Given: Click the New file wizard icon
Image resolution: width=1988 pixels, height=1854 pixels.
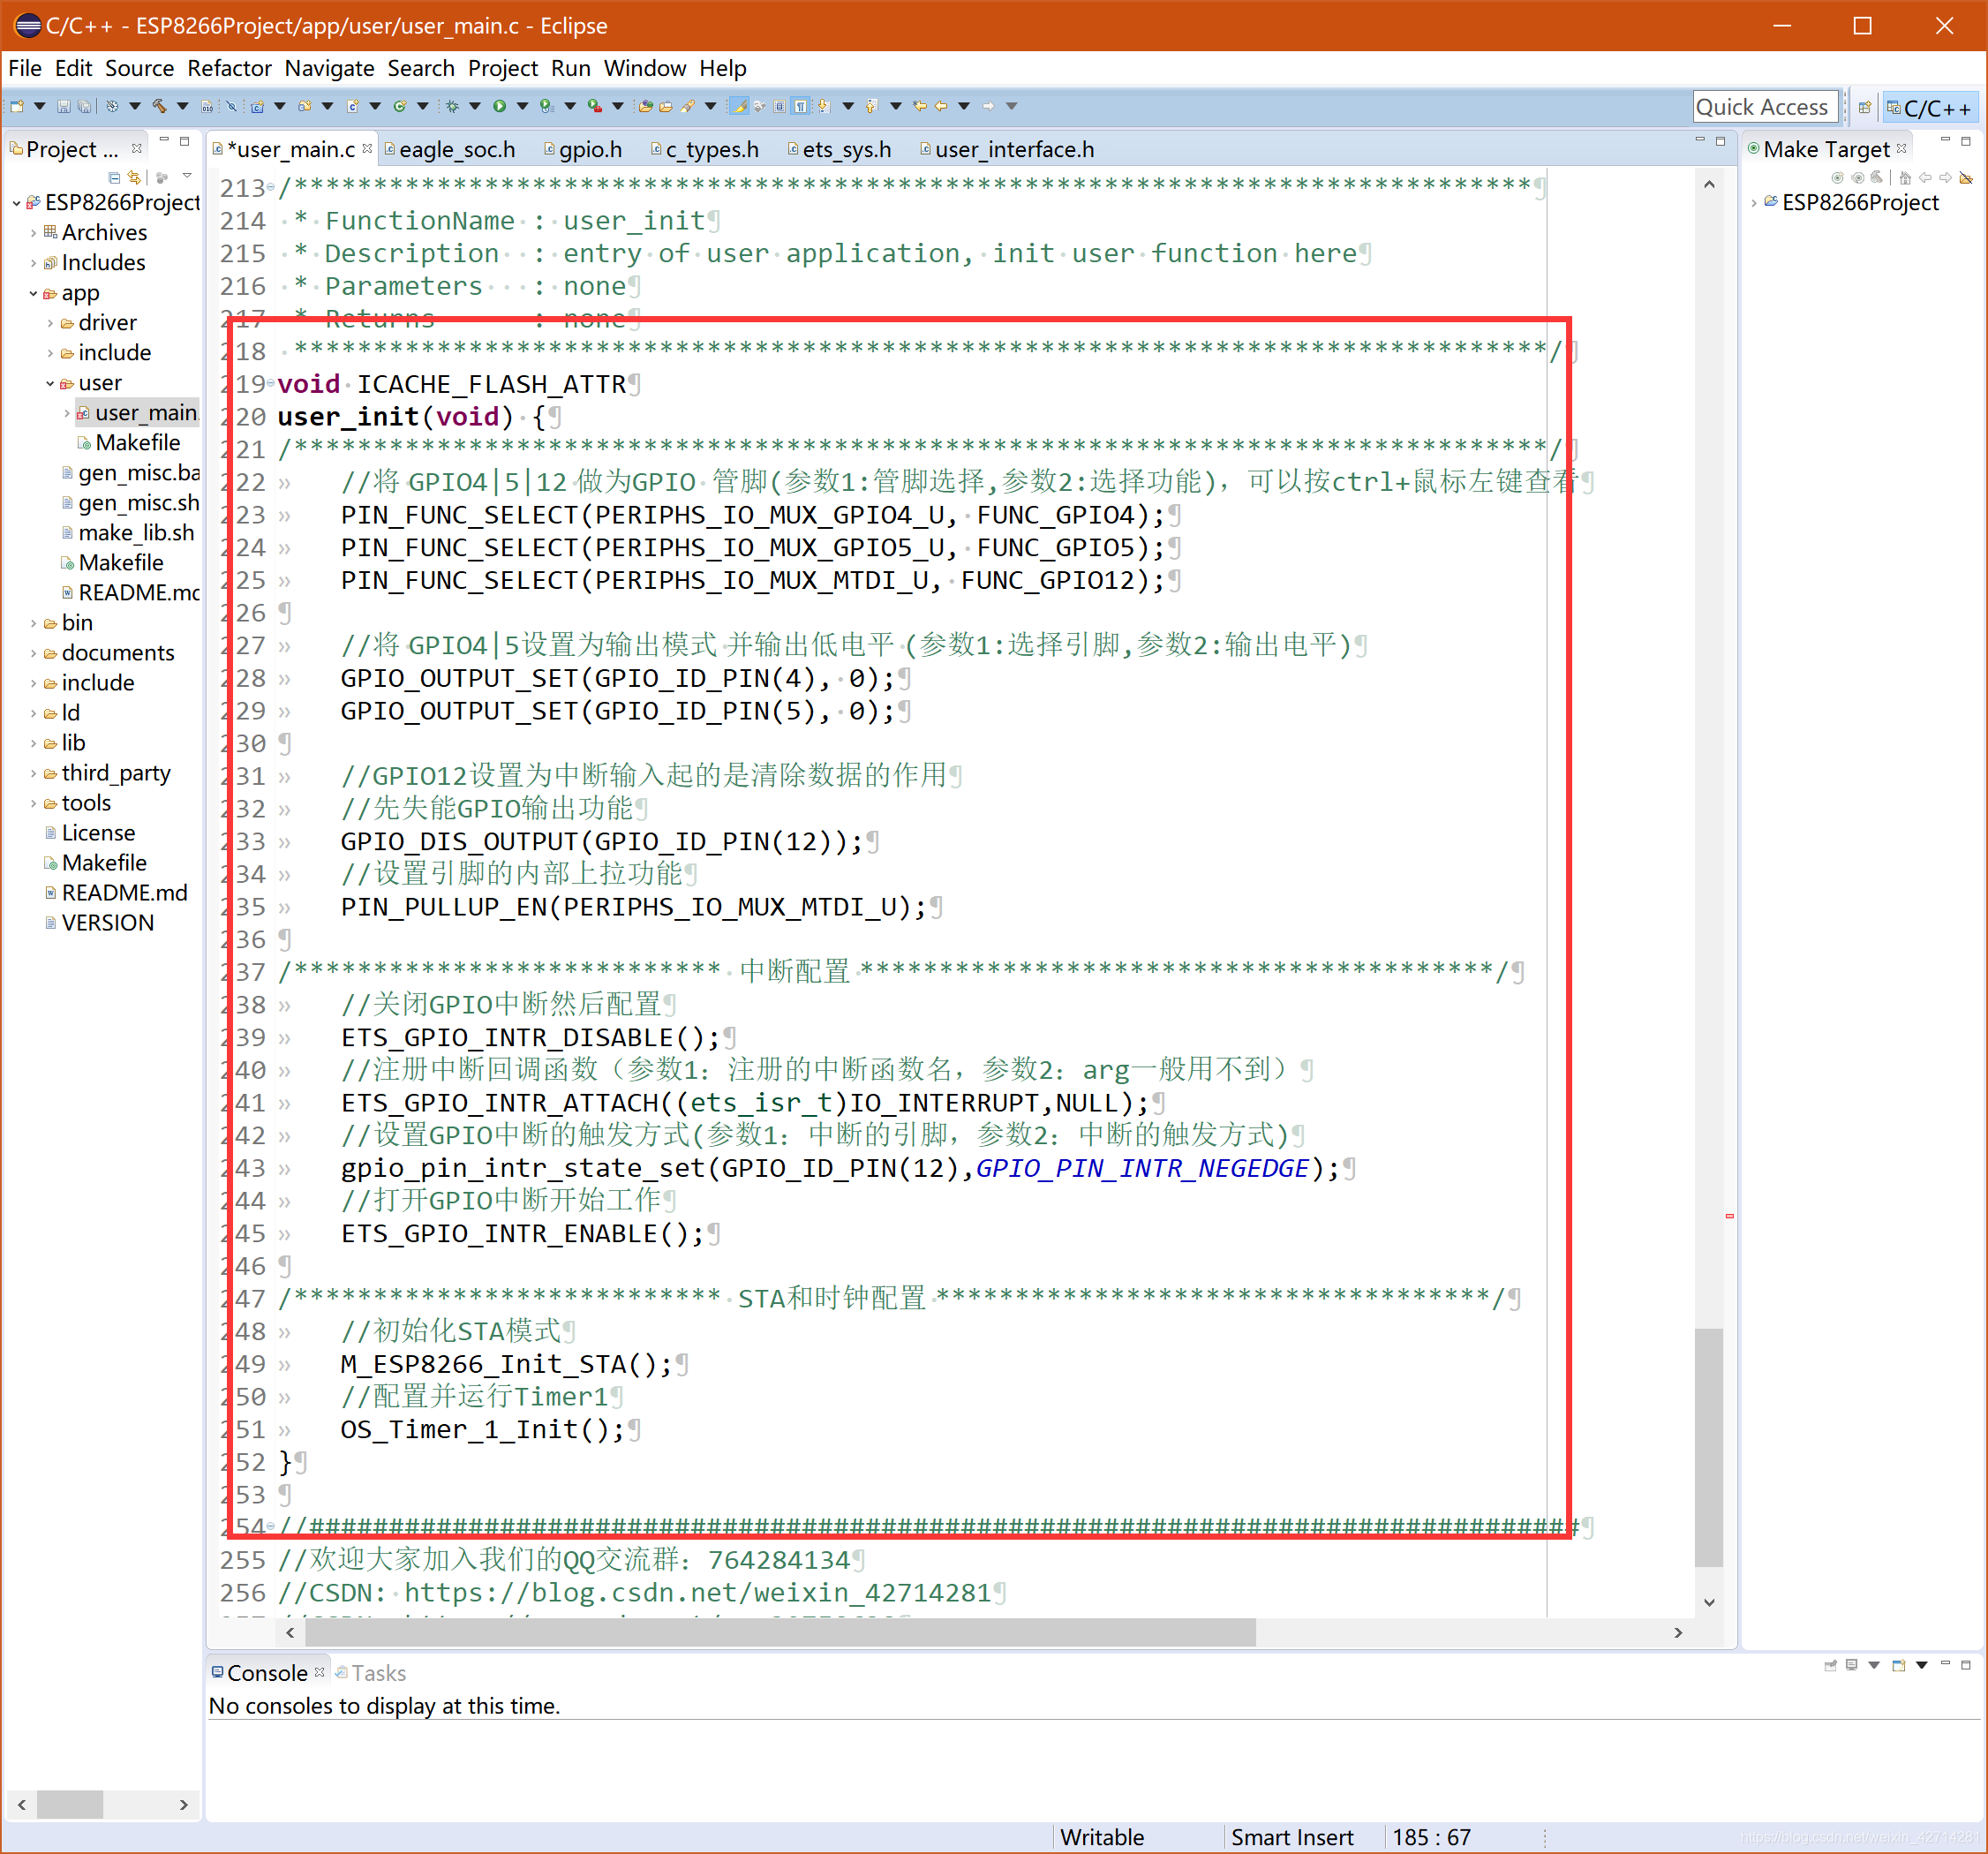Looking at the screenshot, I should pyautogui.click(x=18, y=106).
